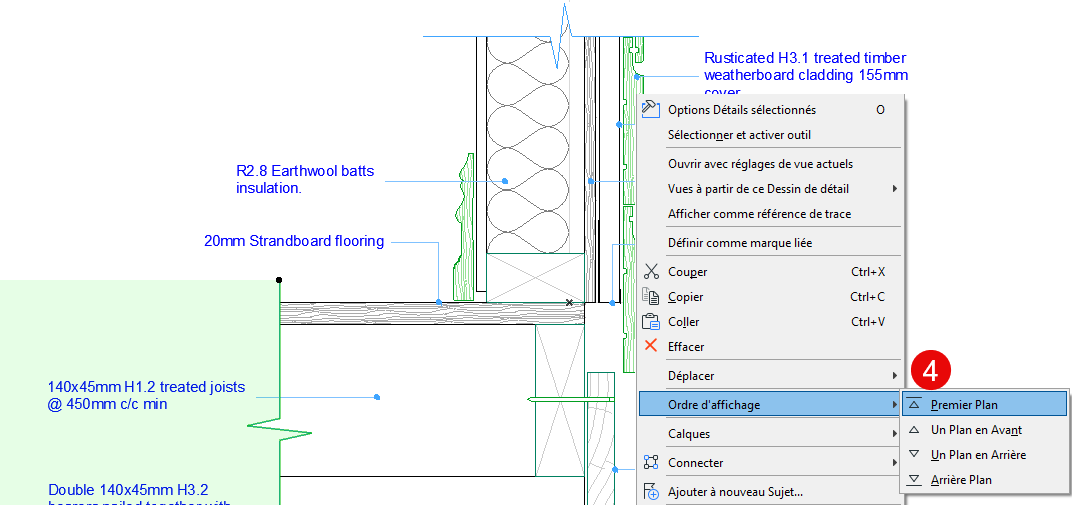This screenshot has height=505, width=1072.
Task: Click the Connecter nodes icon
Action: [x=651, y=463]
